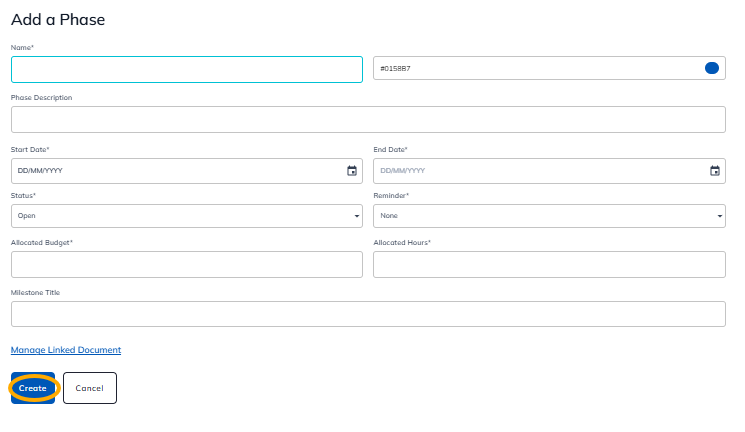Screen dimensions: 745x432
Task: Click into the Start Date DD/MM/YYYY field
Action: (x=170, y=171)
